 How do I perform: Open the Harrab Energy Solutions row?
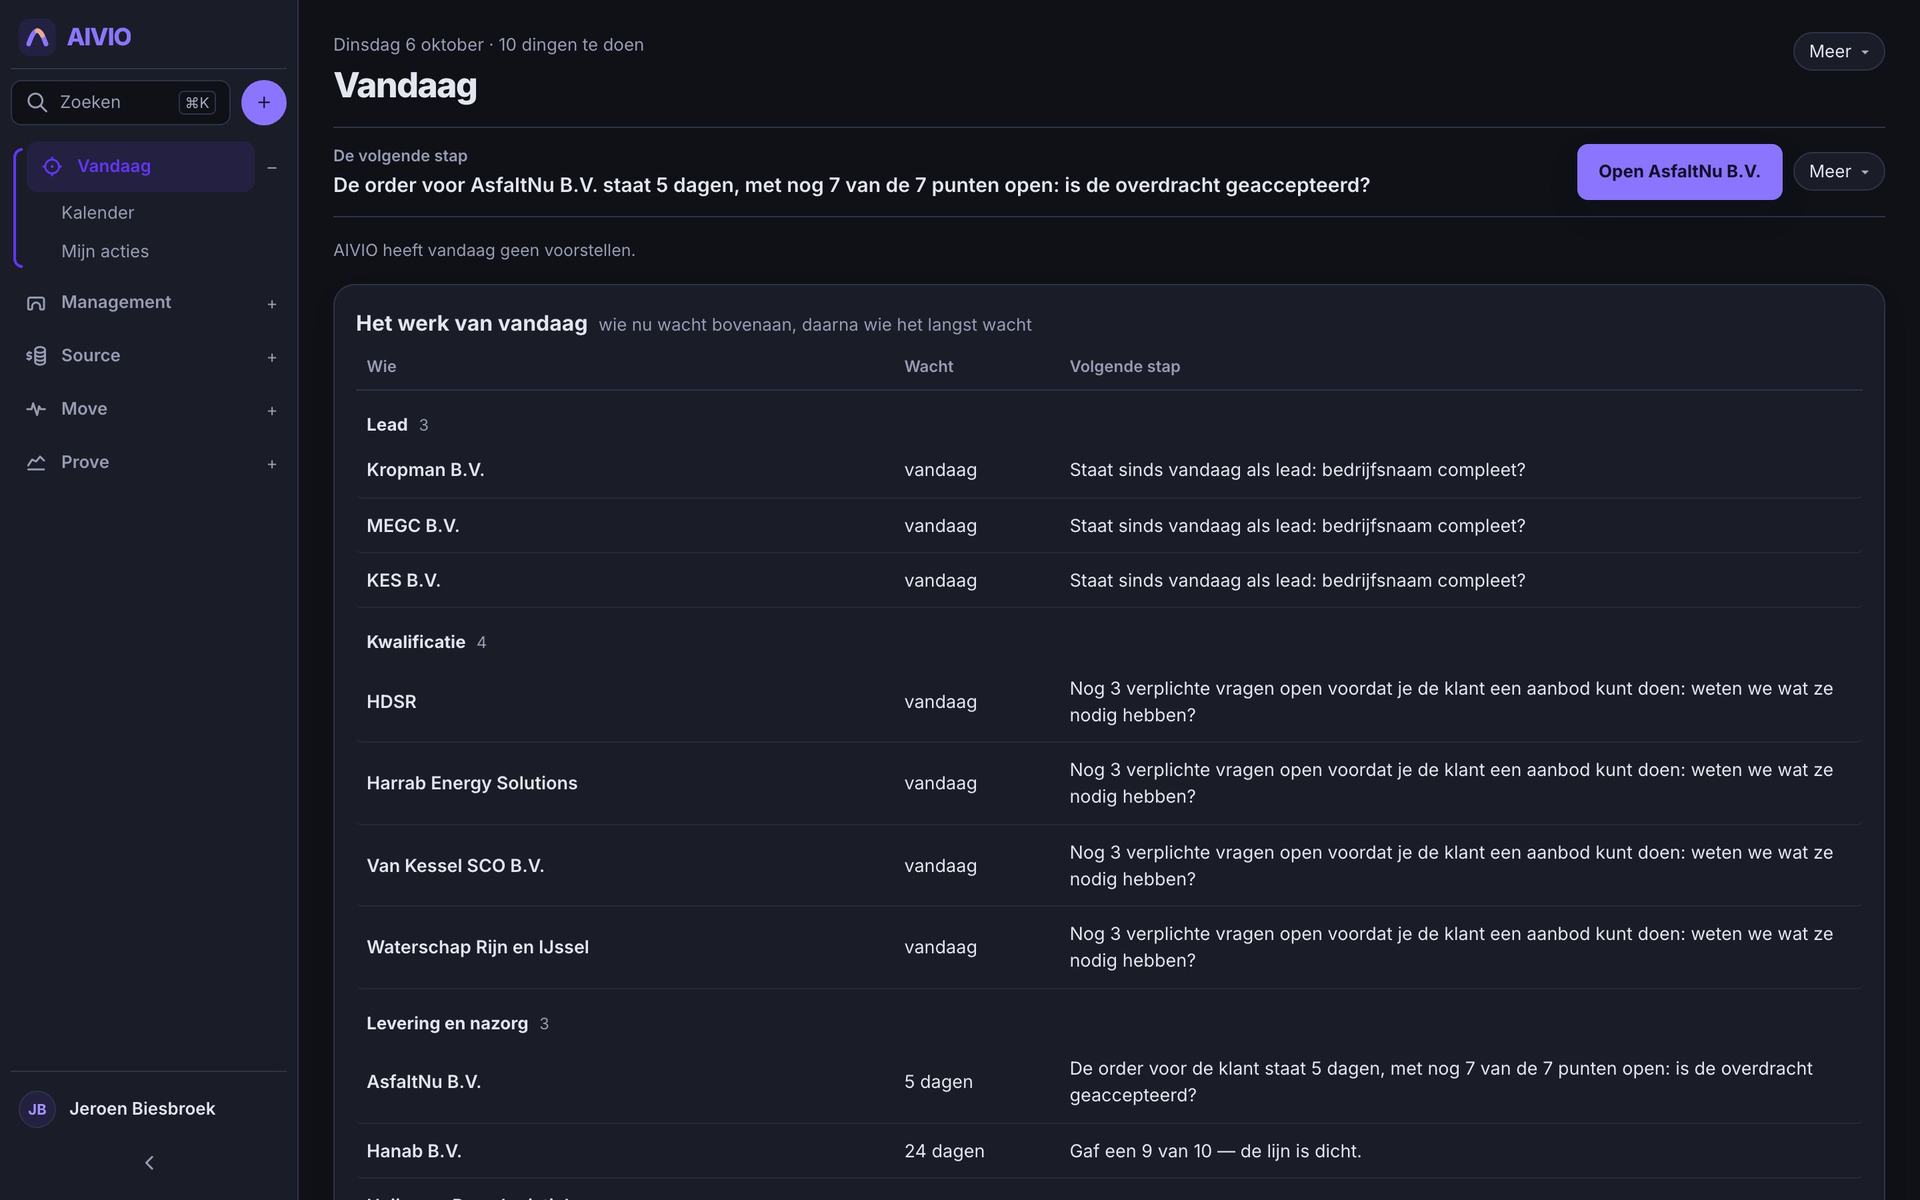[x=1108, y=783]
